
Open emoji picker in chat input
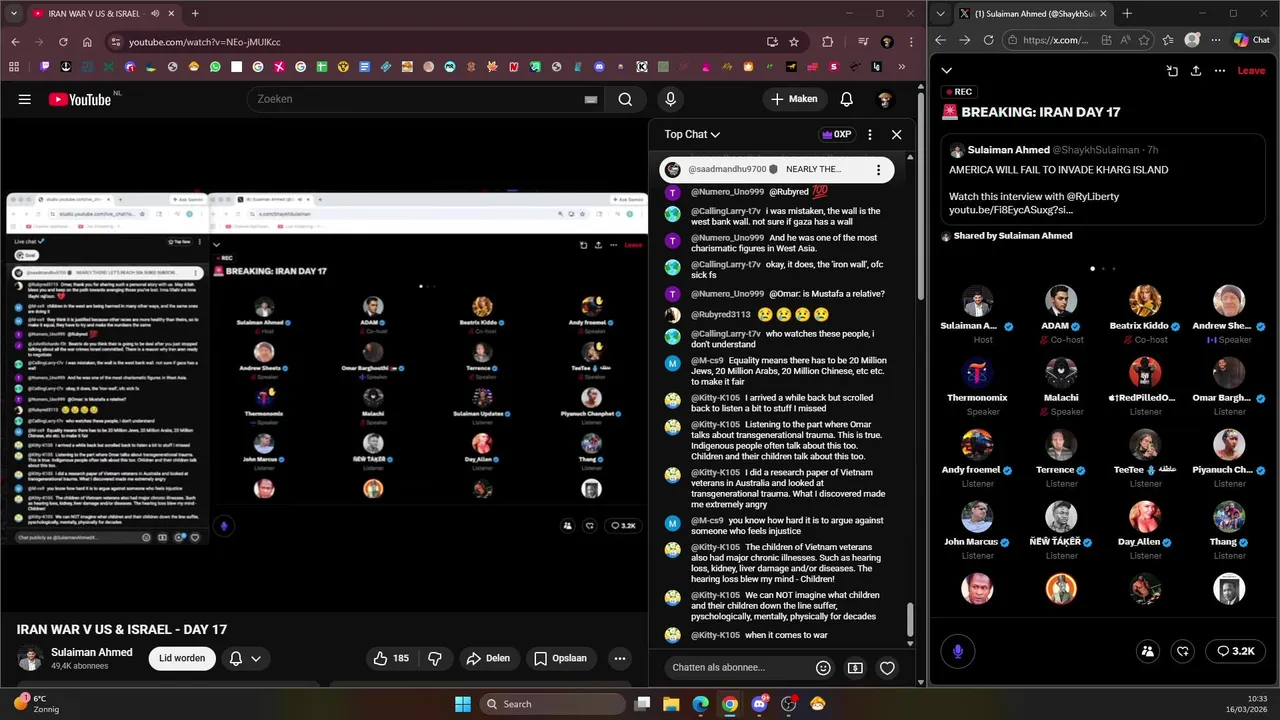click(x=823, y=667)
